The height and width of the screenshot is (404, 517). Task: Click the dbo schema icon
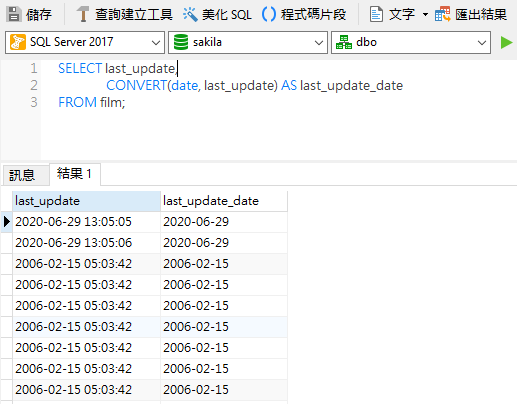point(344,42)
